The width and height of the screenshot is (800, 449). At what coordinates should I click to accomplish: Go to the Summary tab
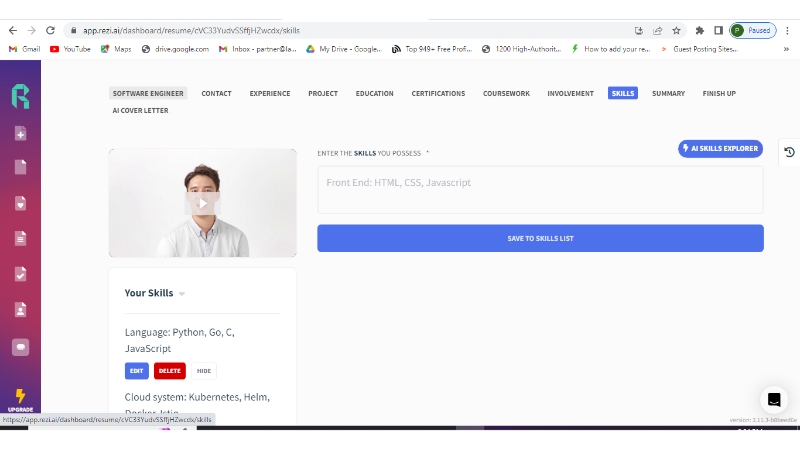tap(668, 93)
